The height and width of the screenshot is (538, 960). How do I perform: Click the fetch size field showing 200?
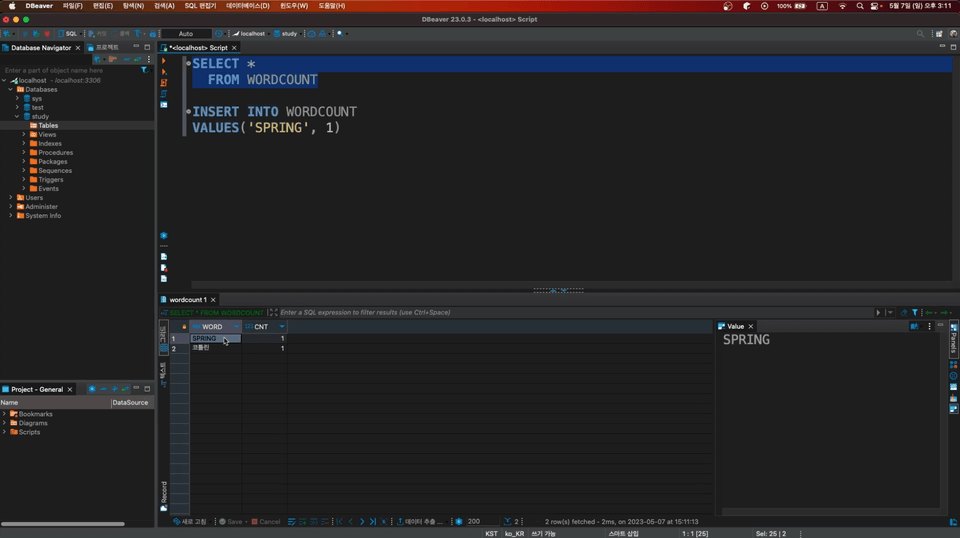481,521
